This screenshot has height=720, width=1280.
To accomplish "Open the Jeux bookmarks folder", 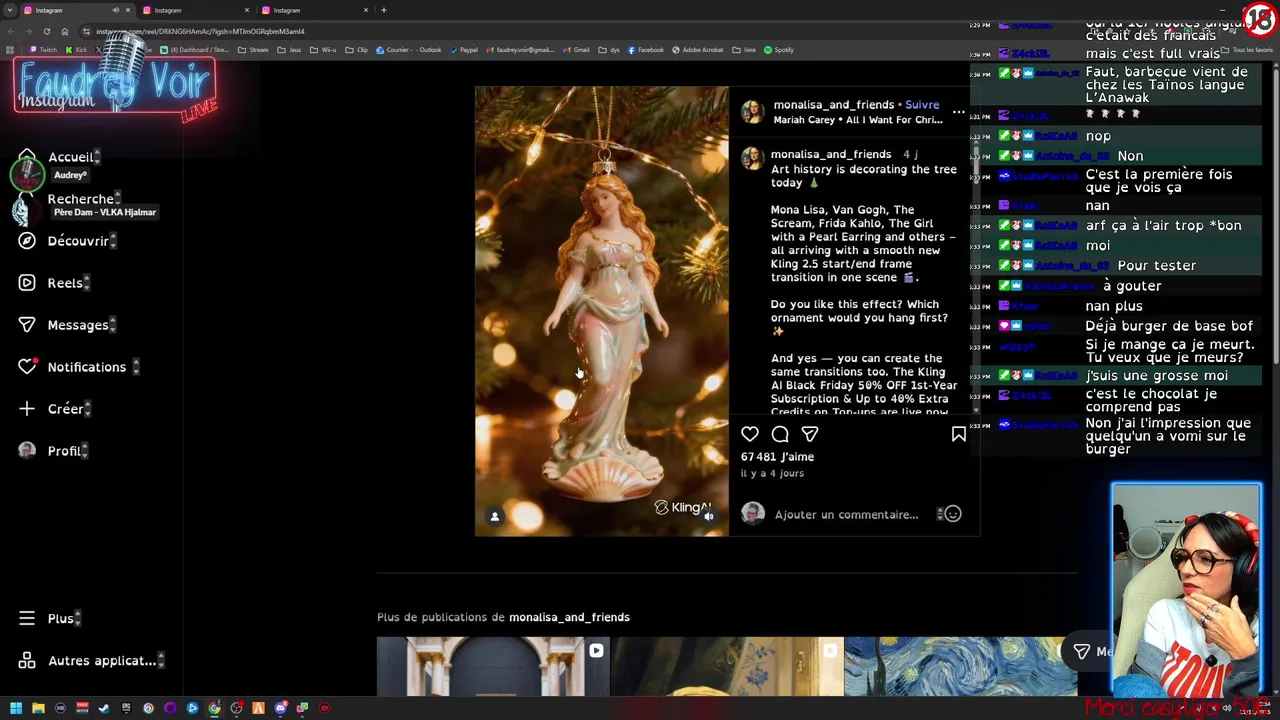I will [x=289, y=50].
